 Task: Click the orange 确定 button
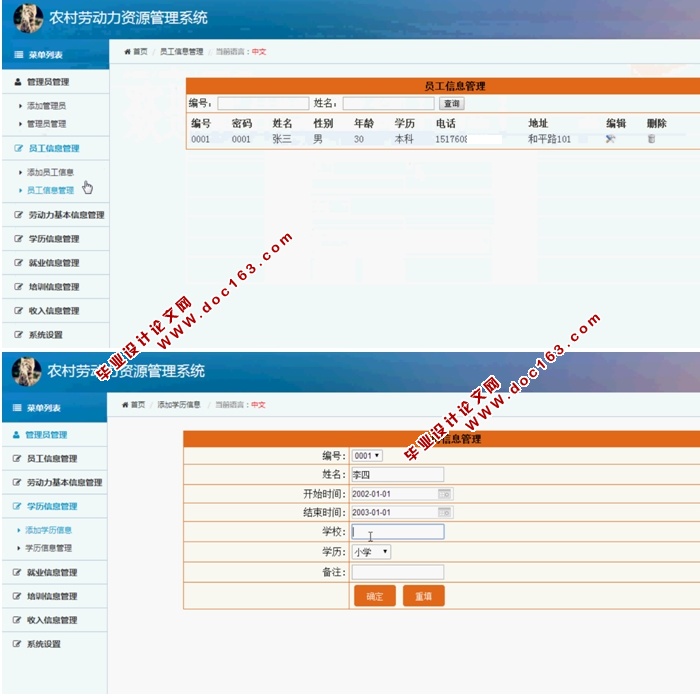[x=375, y=596]
